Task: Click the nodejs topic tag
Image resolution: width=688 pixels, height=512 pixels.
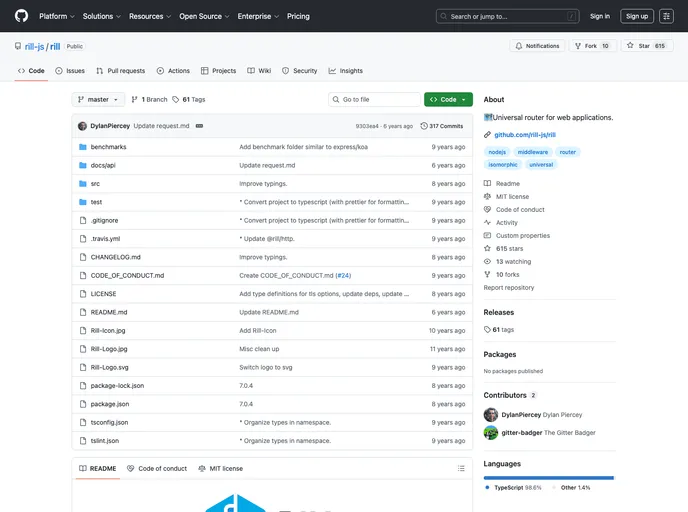Action: (x=497, y=152)
